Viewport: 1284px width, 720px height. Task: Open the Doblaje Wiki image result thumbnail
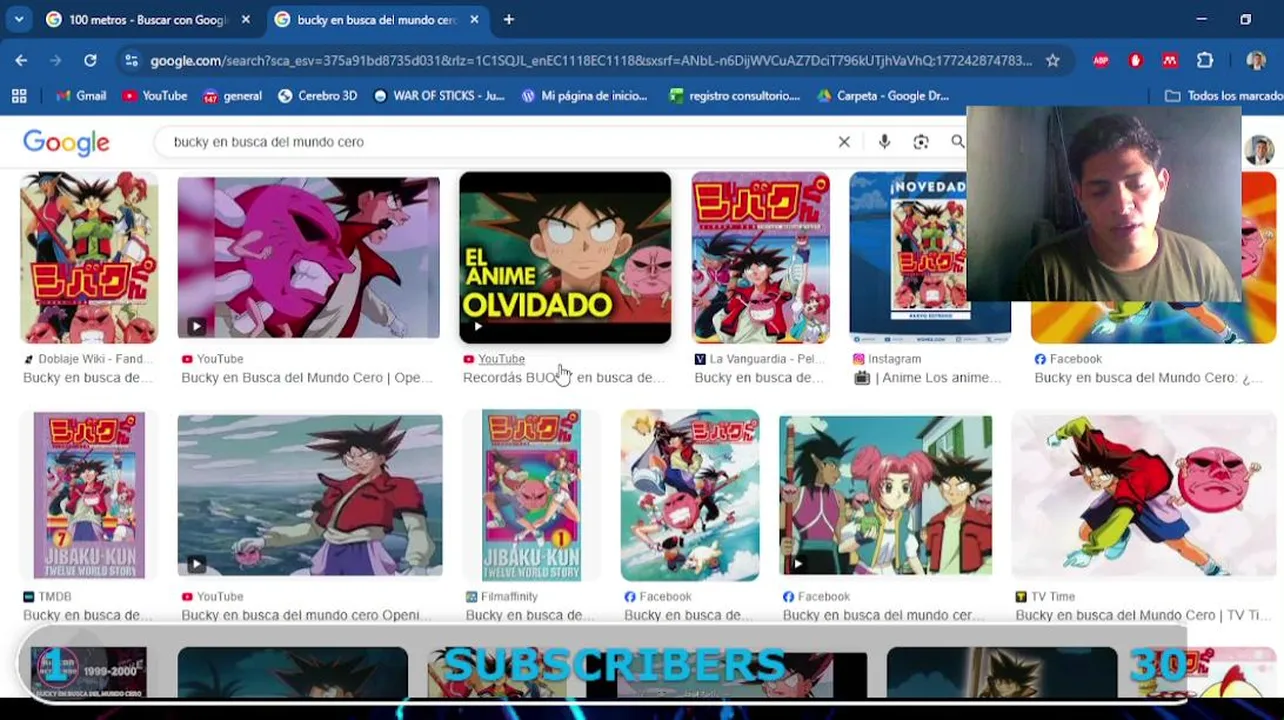(x=89, y=258)
